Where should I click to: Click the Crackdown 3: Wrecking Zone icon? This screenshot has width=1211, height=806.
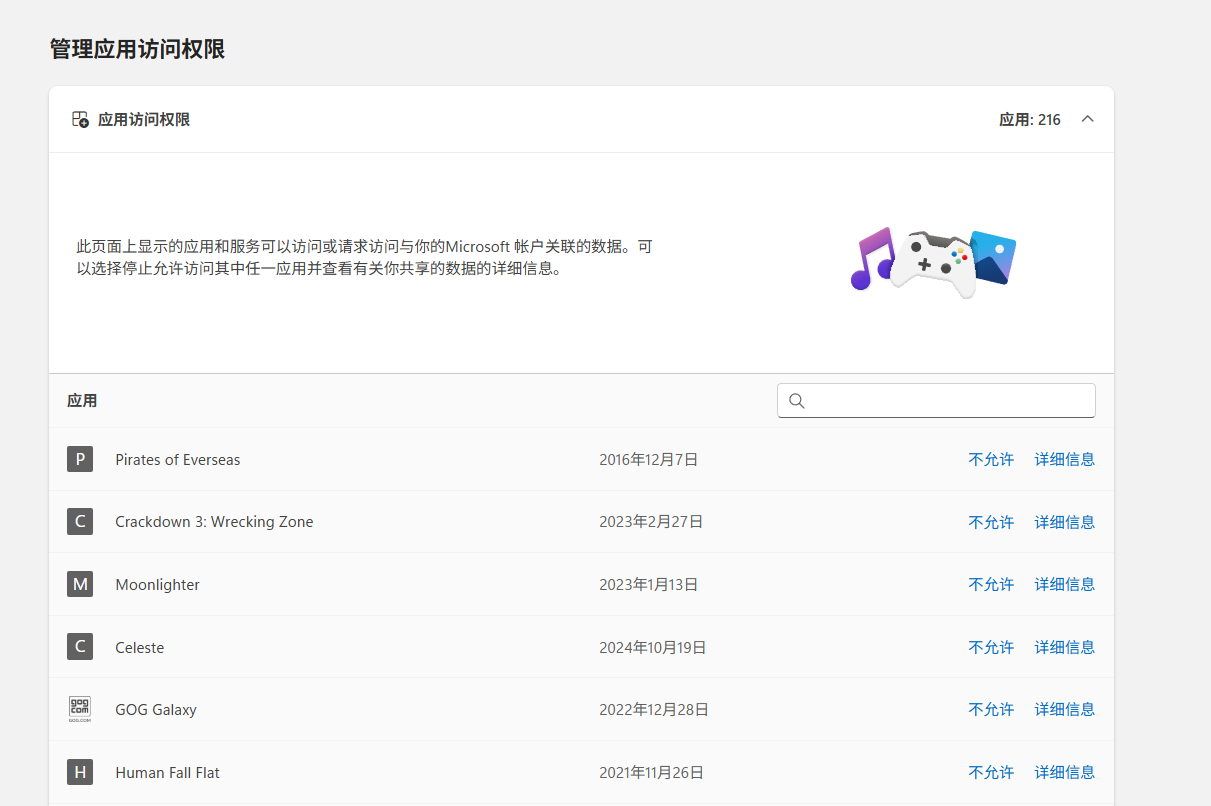80,521
